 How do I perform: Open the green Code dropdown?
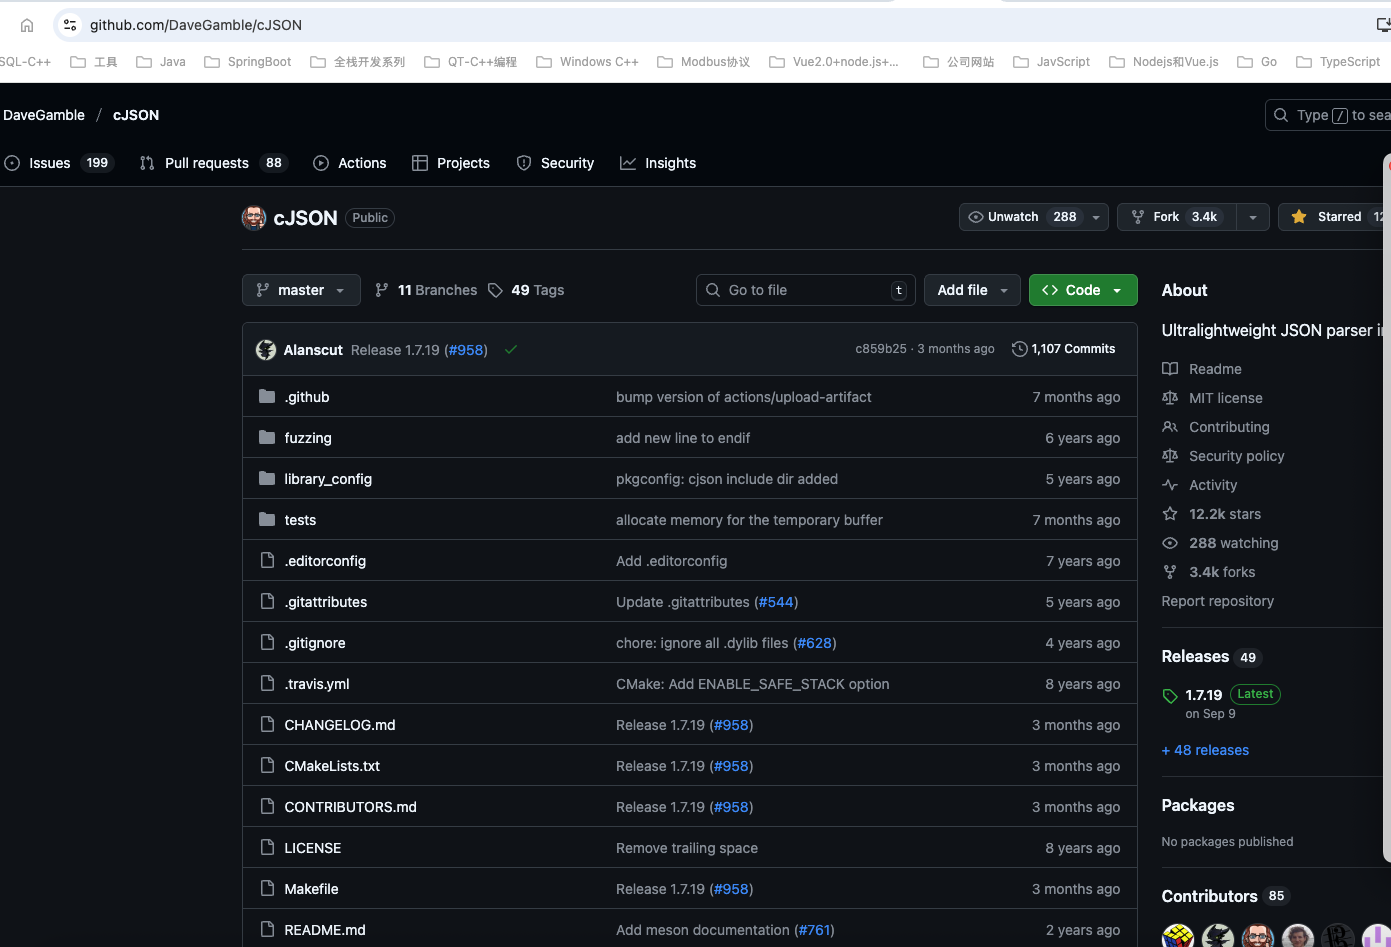pyautogui.click(x=1083, y=290)
